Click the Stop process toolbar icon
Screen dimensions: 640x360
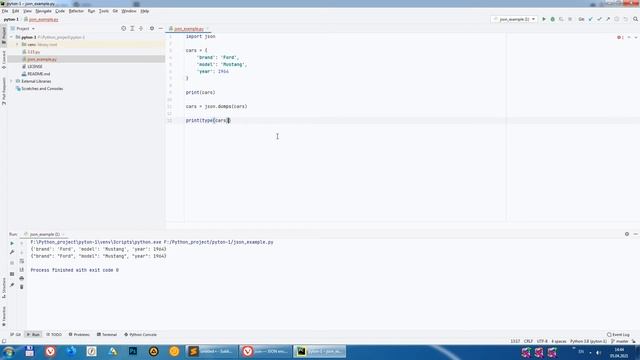(570, 19)
